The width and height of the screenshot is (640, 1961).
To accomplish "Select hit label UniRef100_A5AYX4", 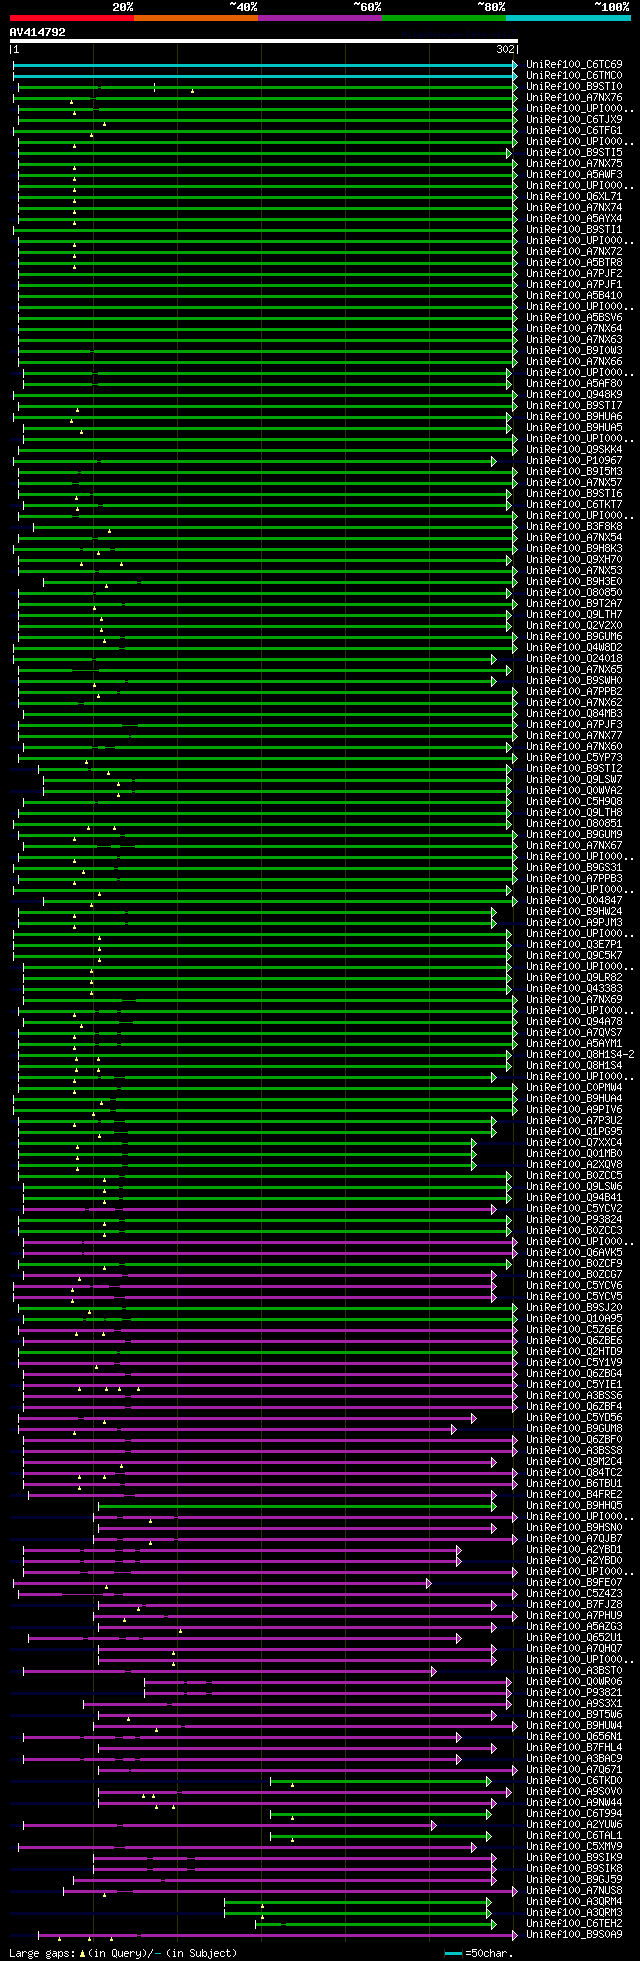I will point(574,219).
